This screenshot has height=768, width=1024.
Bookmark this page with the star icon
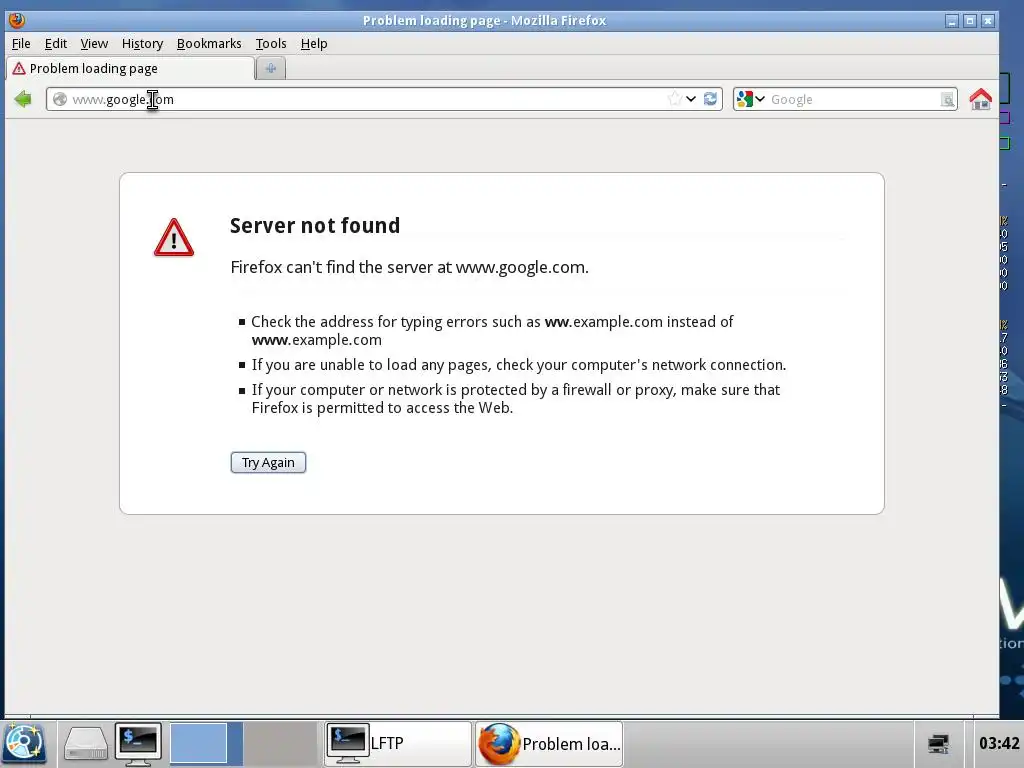click(x=675, y=99)
